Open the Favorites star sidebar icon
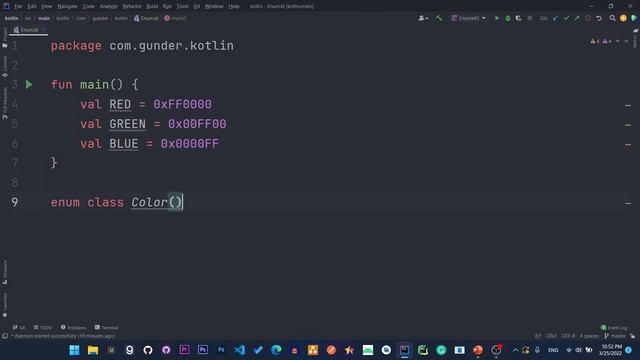The height and width of the screenshot is (360, 640). (5, 315)
